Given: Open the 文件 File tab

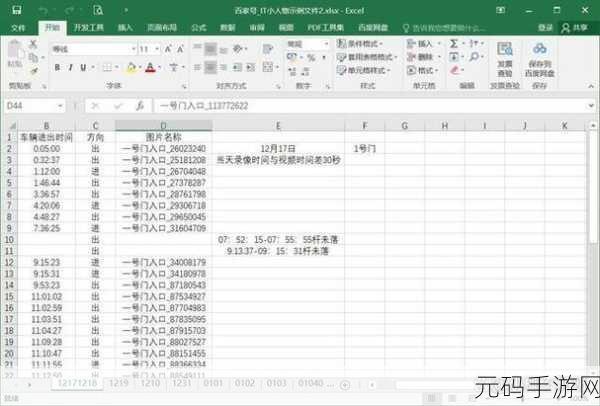Looking at the screenshot, I should click(18, 28).
